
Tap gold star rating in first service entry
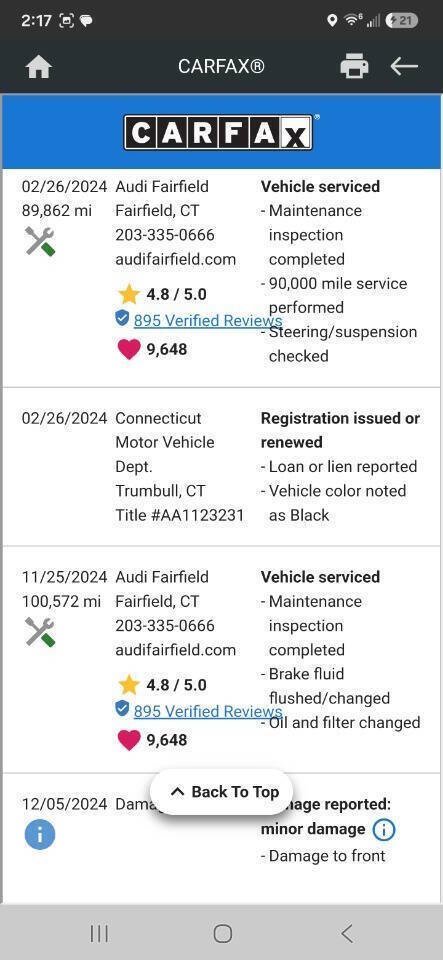[x=129, y=294]
